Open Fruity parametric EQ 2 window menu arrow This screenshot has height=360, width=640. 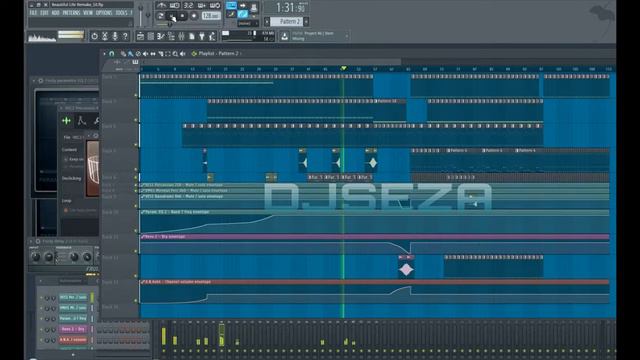[x=34, y=81]
